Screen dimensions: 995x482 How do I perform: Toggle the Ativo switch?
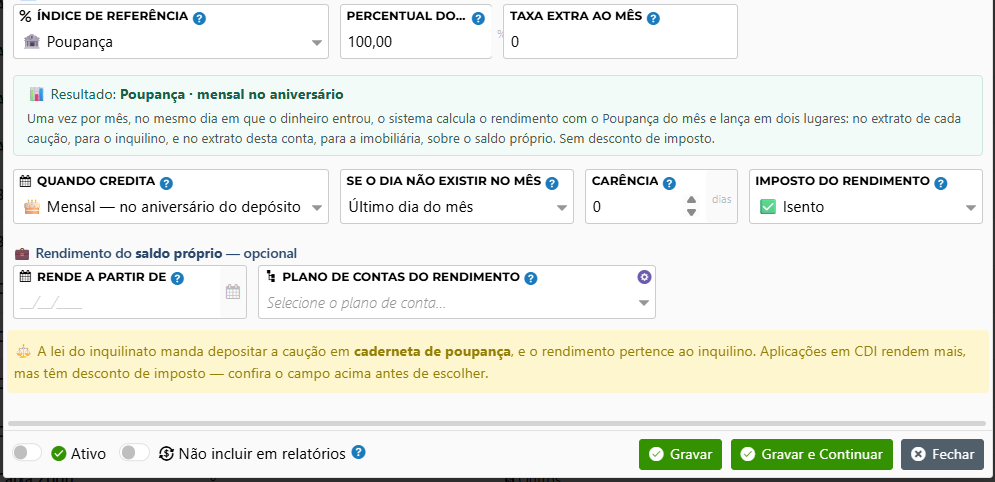[x=27, y=453]
